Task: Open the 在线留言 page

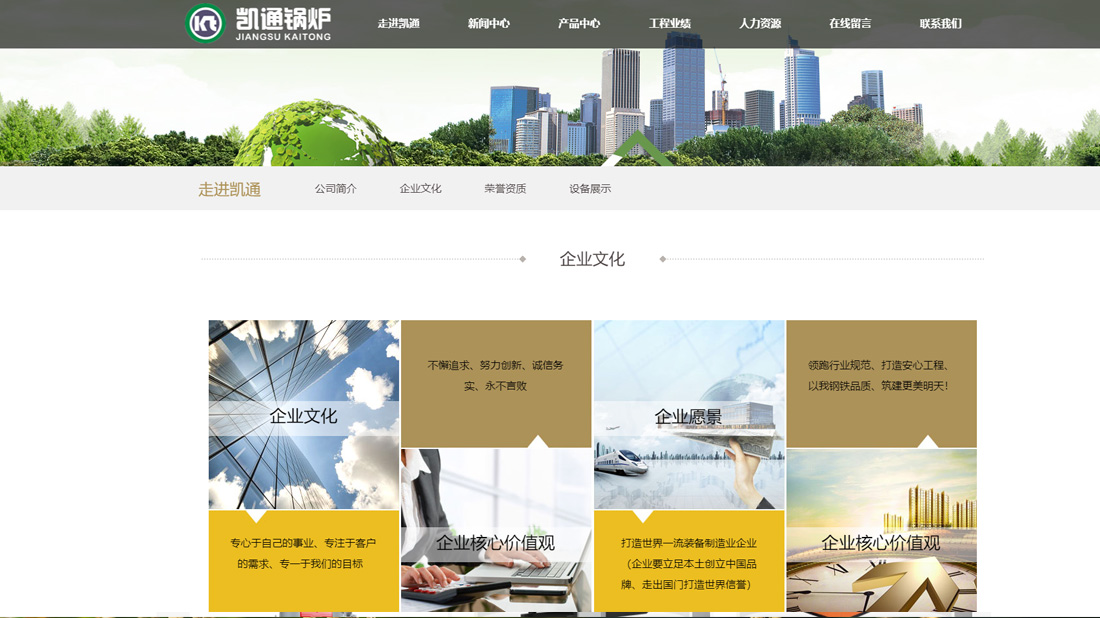Action: [848, 22]
